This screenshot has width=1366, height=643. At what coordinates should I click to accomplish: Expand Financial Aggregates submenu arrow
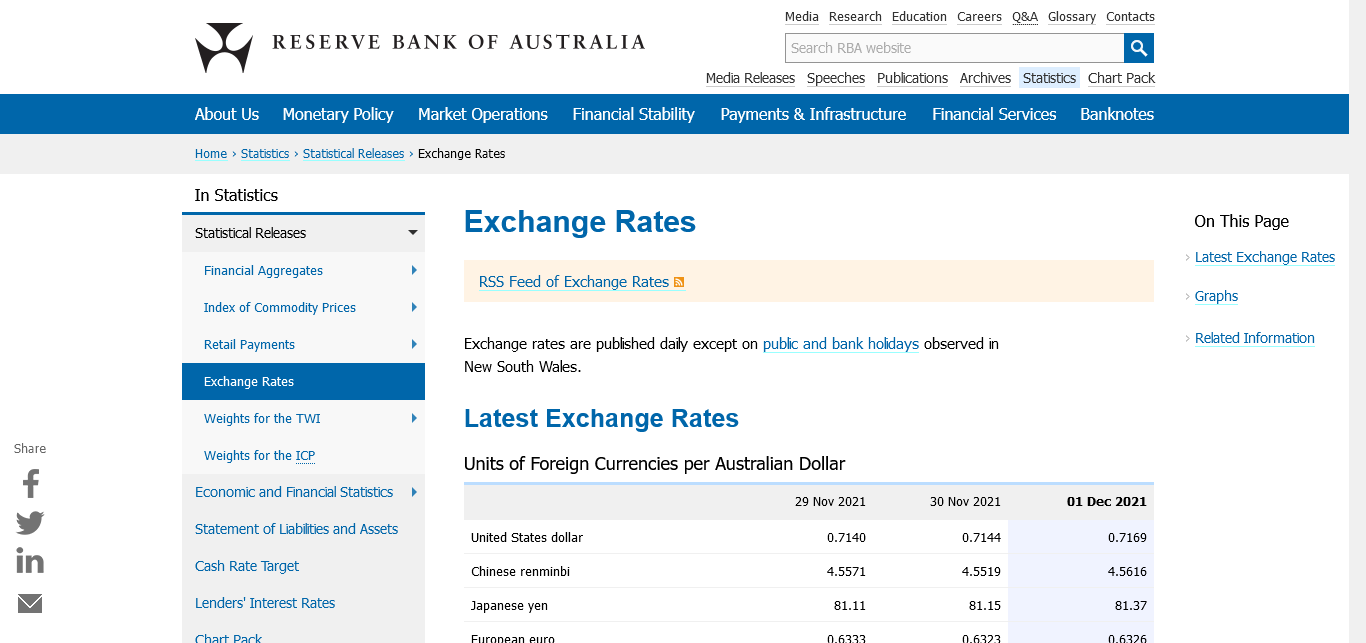coord(413,270)
